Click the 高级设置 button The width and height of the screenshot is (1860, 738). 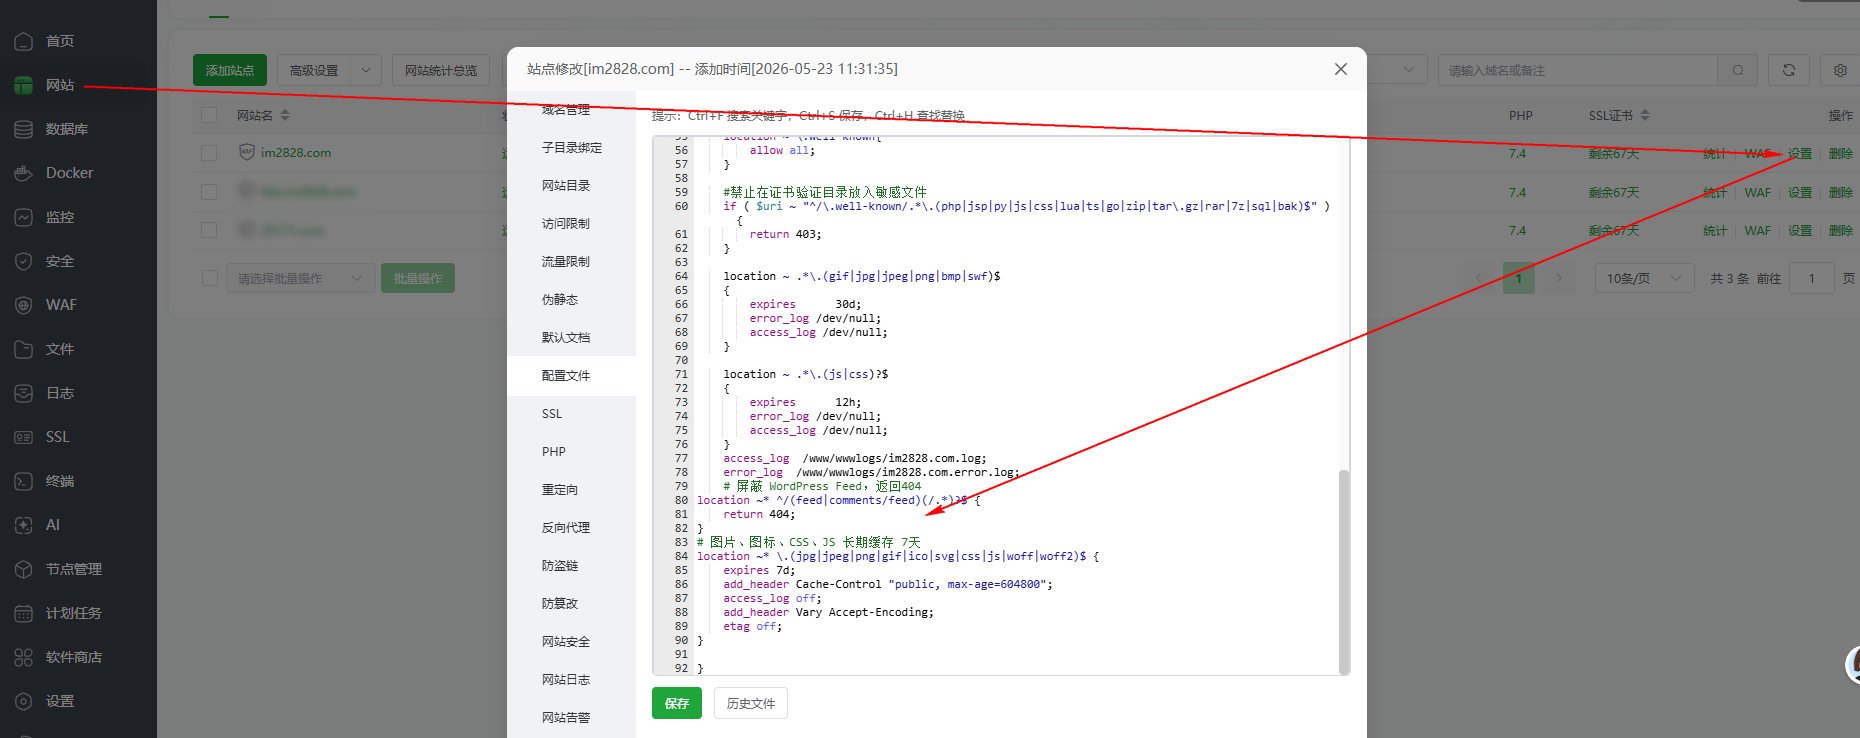click(x=314, y=70)
